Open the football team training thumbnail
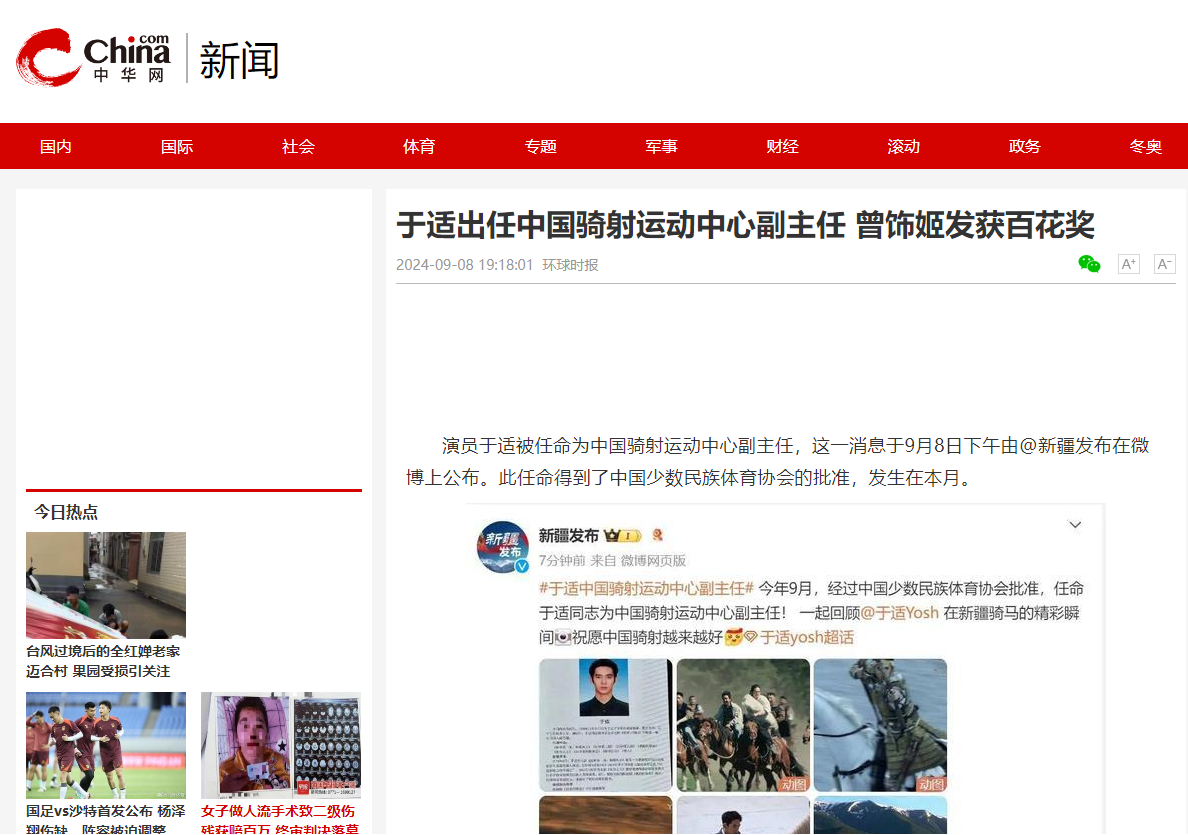This screenshot has width=1188, height=835. tap(106, 745)
